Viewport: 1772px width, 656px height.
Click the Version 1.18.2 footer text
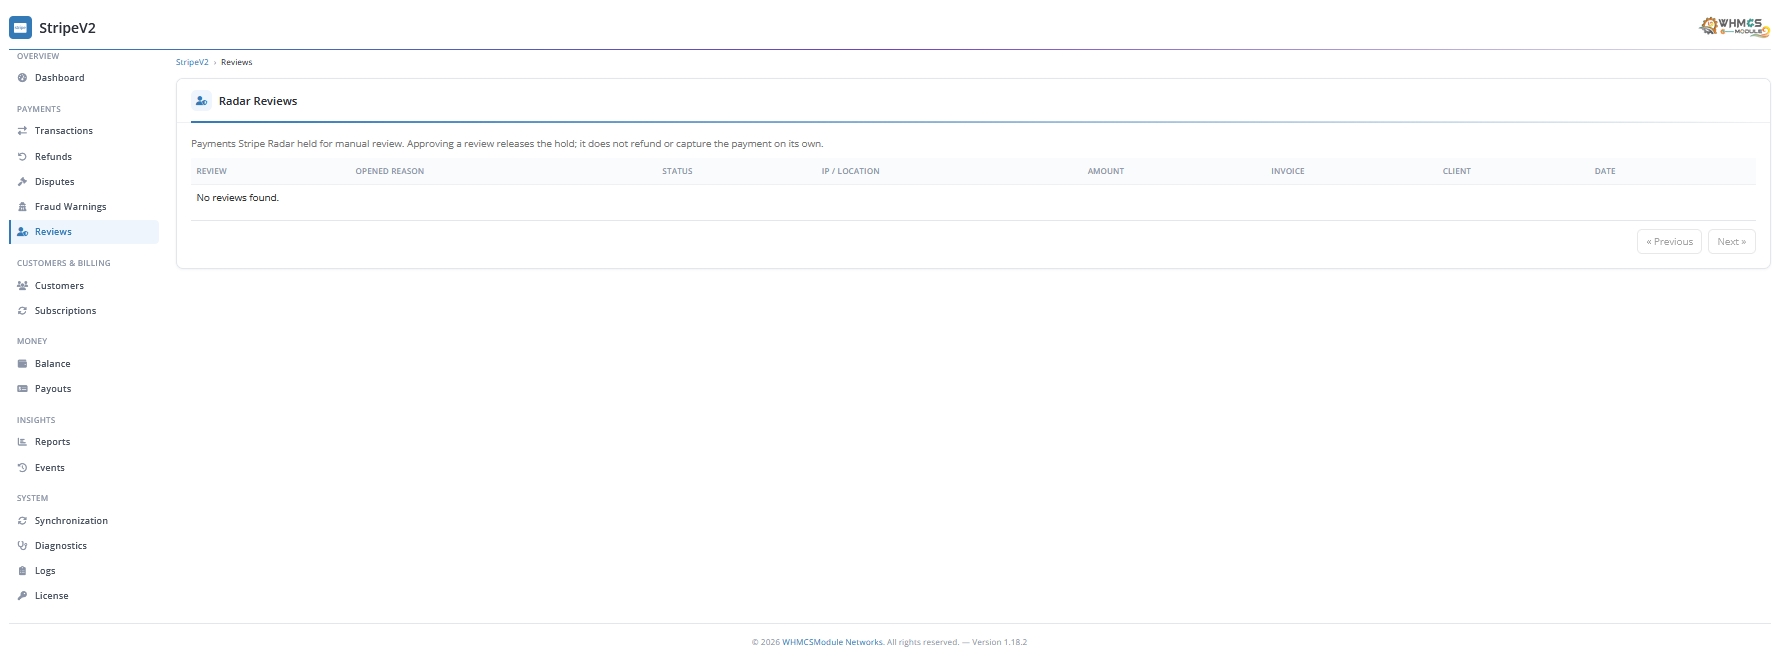pyautogui.click(x=998, y=642)
